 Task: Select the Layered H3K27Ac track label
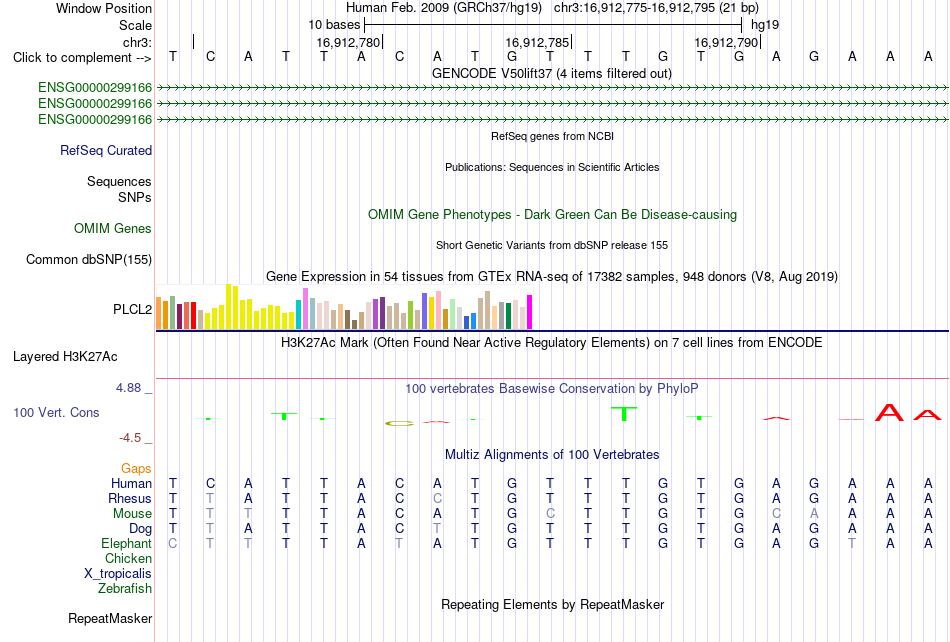tap(65, 357)
